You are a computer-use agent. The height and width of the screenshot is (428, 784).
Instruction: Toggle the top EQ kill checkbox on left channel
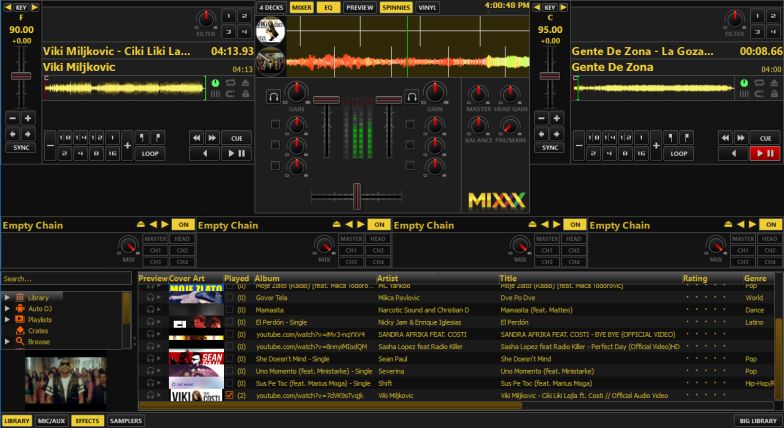(x=275, y=124)
